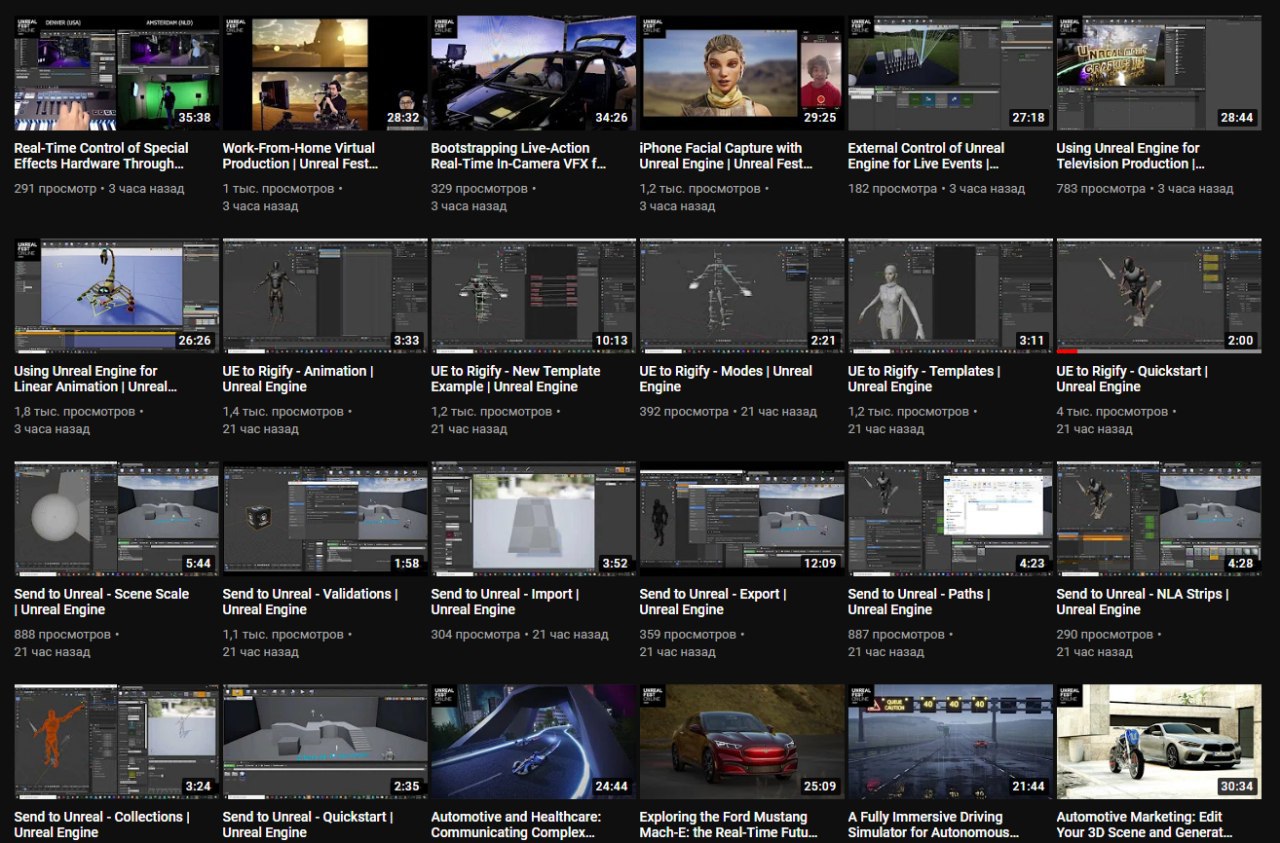This screenshot has height=843, width=1280.
Task: Open the Automotive and Healthcare thumbnail
Action: coord(534,742)
